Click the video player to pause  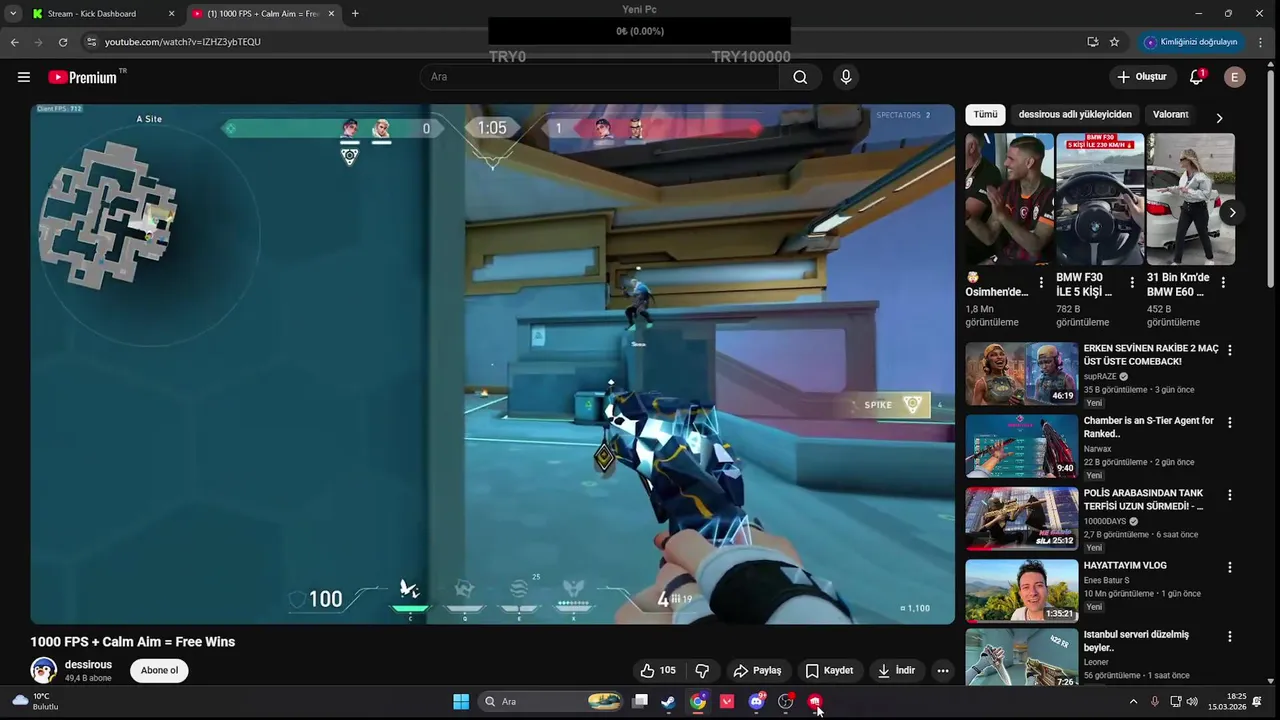(492, 364)
